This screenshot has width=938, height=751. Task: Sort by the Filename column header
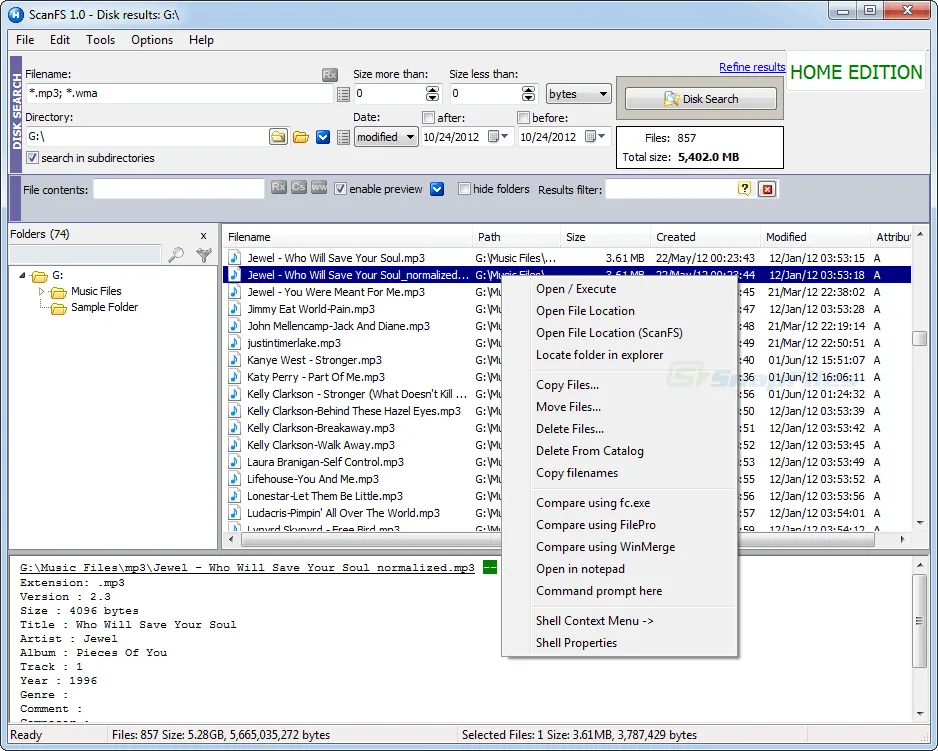(x=348, y=238)
